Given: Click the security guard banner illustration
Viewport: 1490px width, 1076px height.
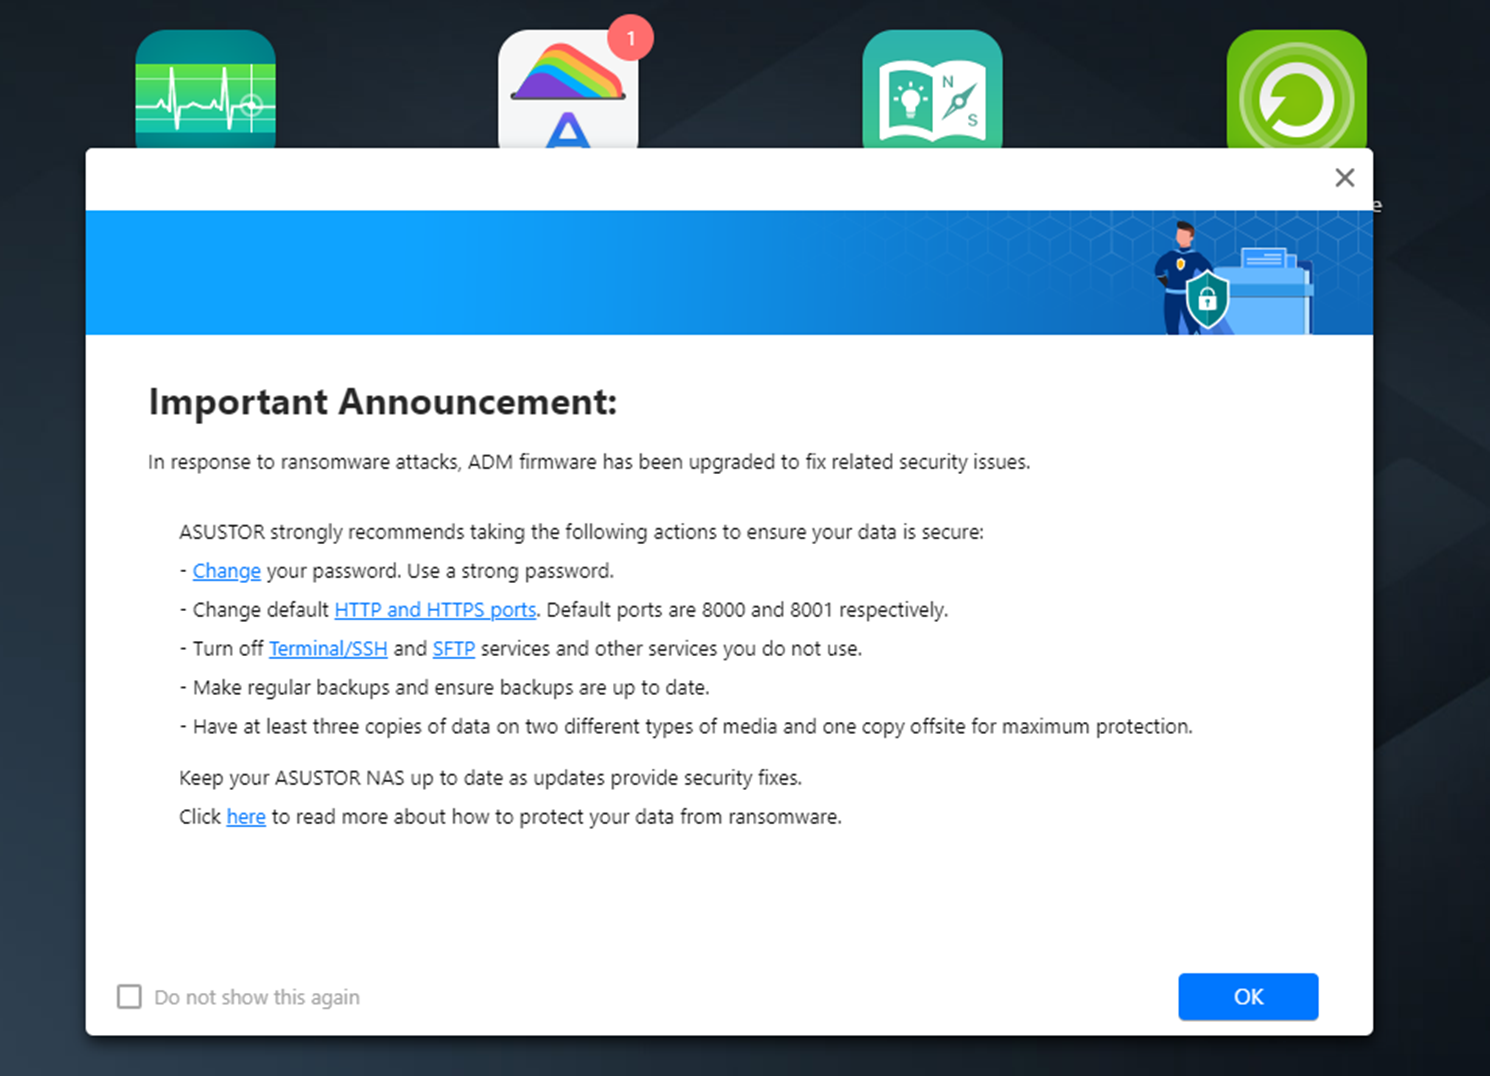Looking at the screenshot, I should (1234, 278).
